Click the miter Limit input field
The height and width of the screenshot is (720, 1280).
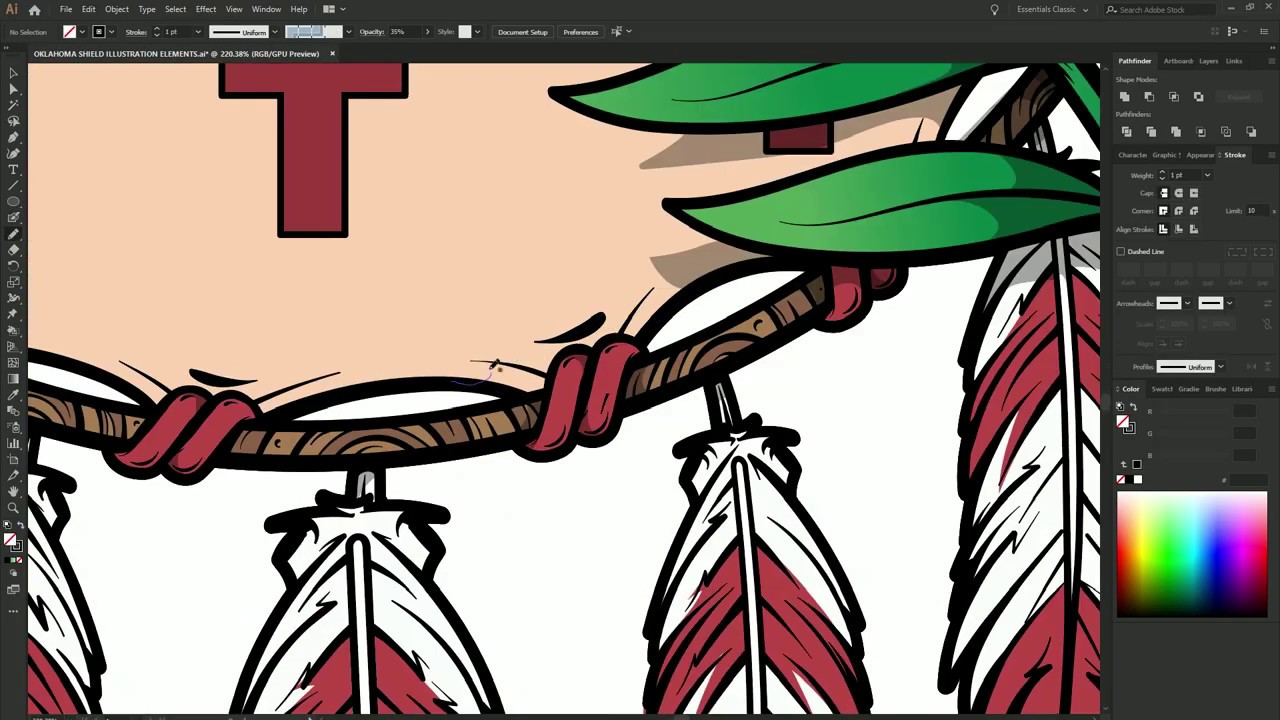pyautogui.click(x=1256, y=211)
